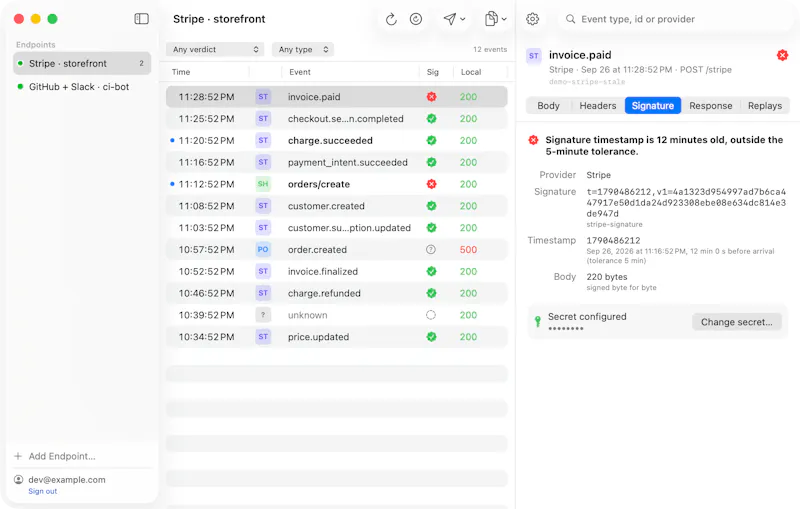The image size is (800, 509).
Task: Click the 500 status on order.created row
Action: coord(468,249)
